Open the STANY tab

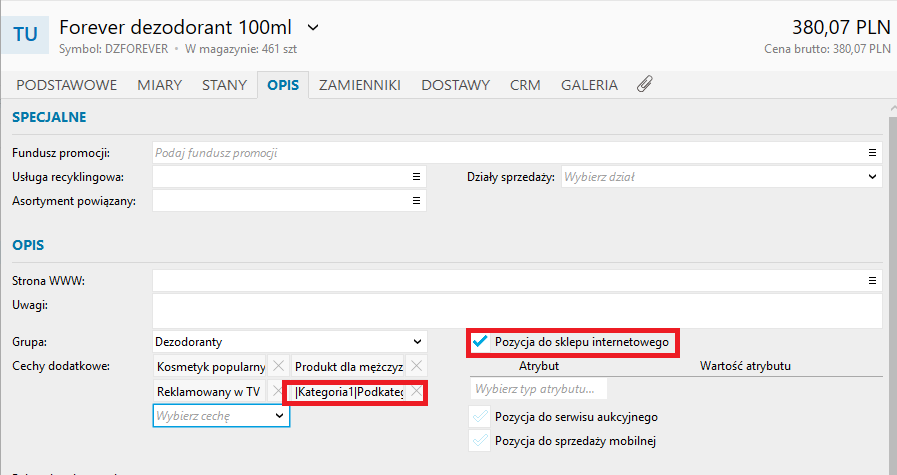[x=224, y=85]
